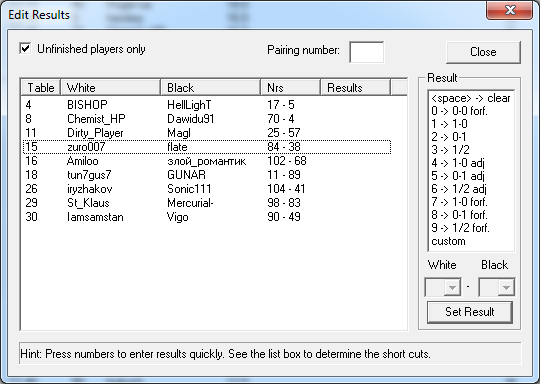Click the Pairing number input field
This screenshot has width=540, height=384.
[366, 52]
